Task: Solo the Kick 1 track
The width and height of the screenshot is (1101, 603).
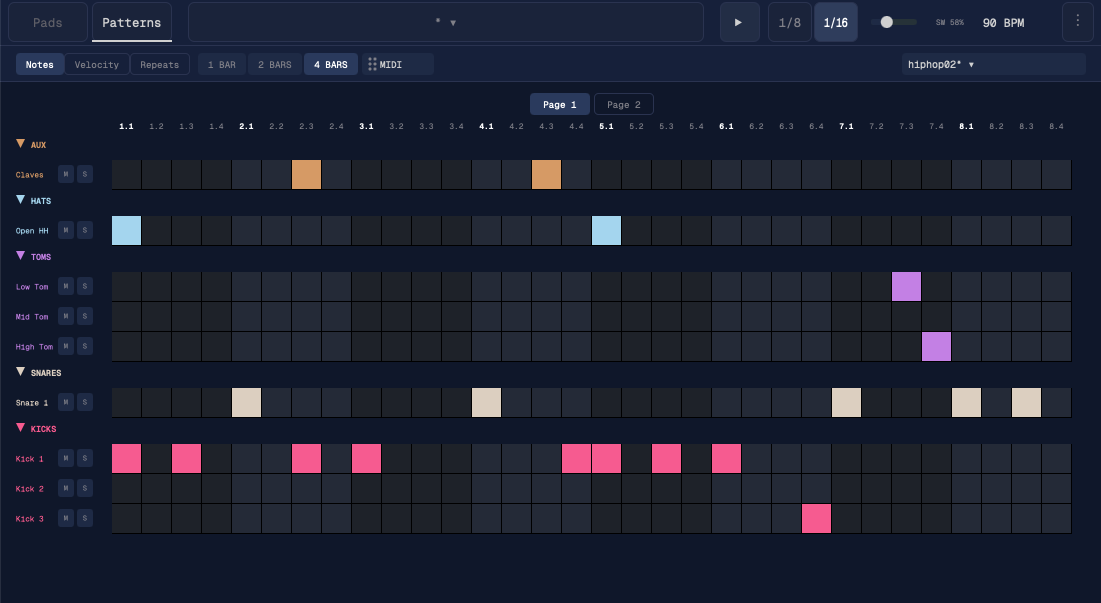Action: point(85,458)
